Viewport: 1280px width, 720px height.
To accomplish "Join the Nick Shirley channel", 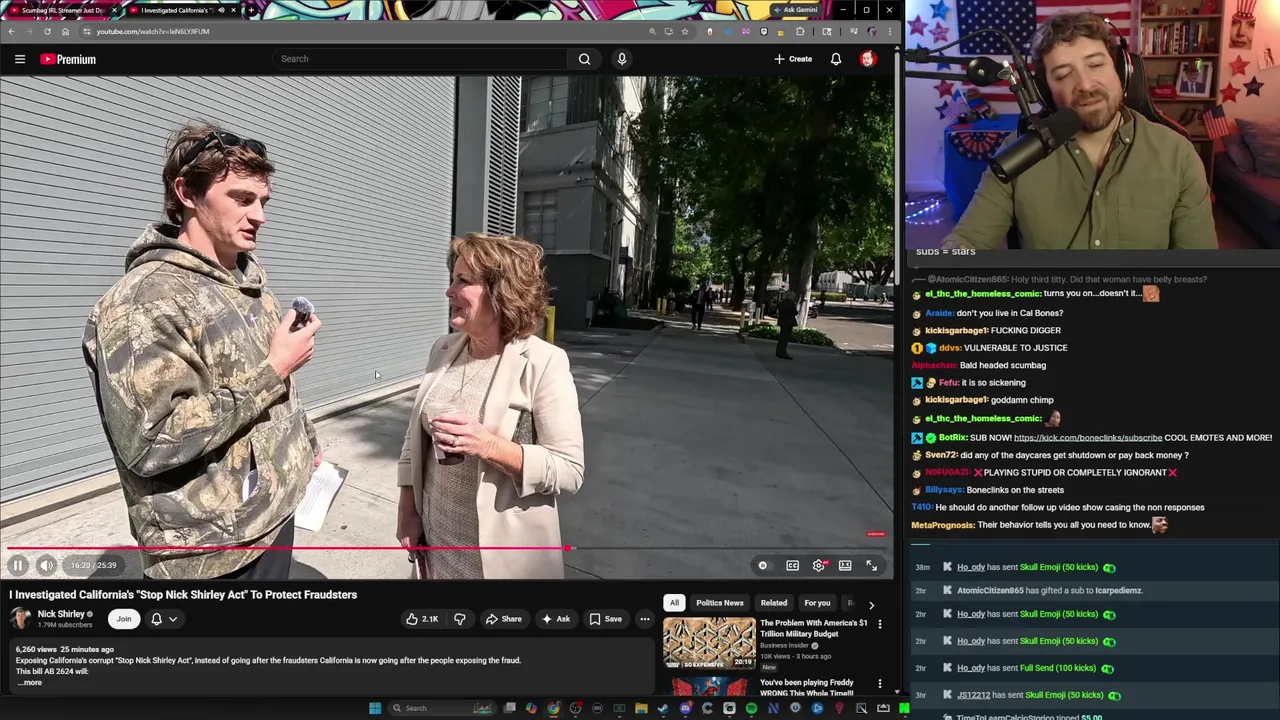I will coord(124,619).
